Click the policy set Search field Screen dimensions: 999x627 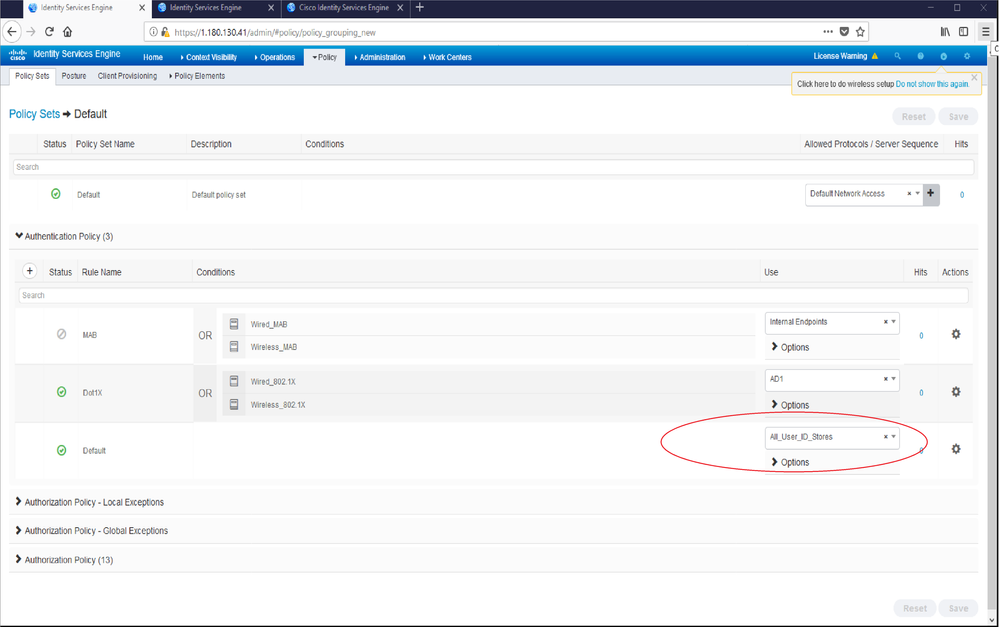493,167
